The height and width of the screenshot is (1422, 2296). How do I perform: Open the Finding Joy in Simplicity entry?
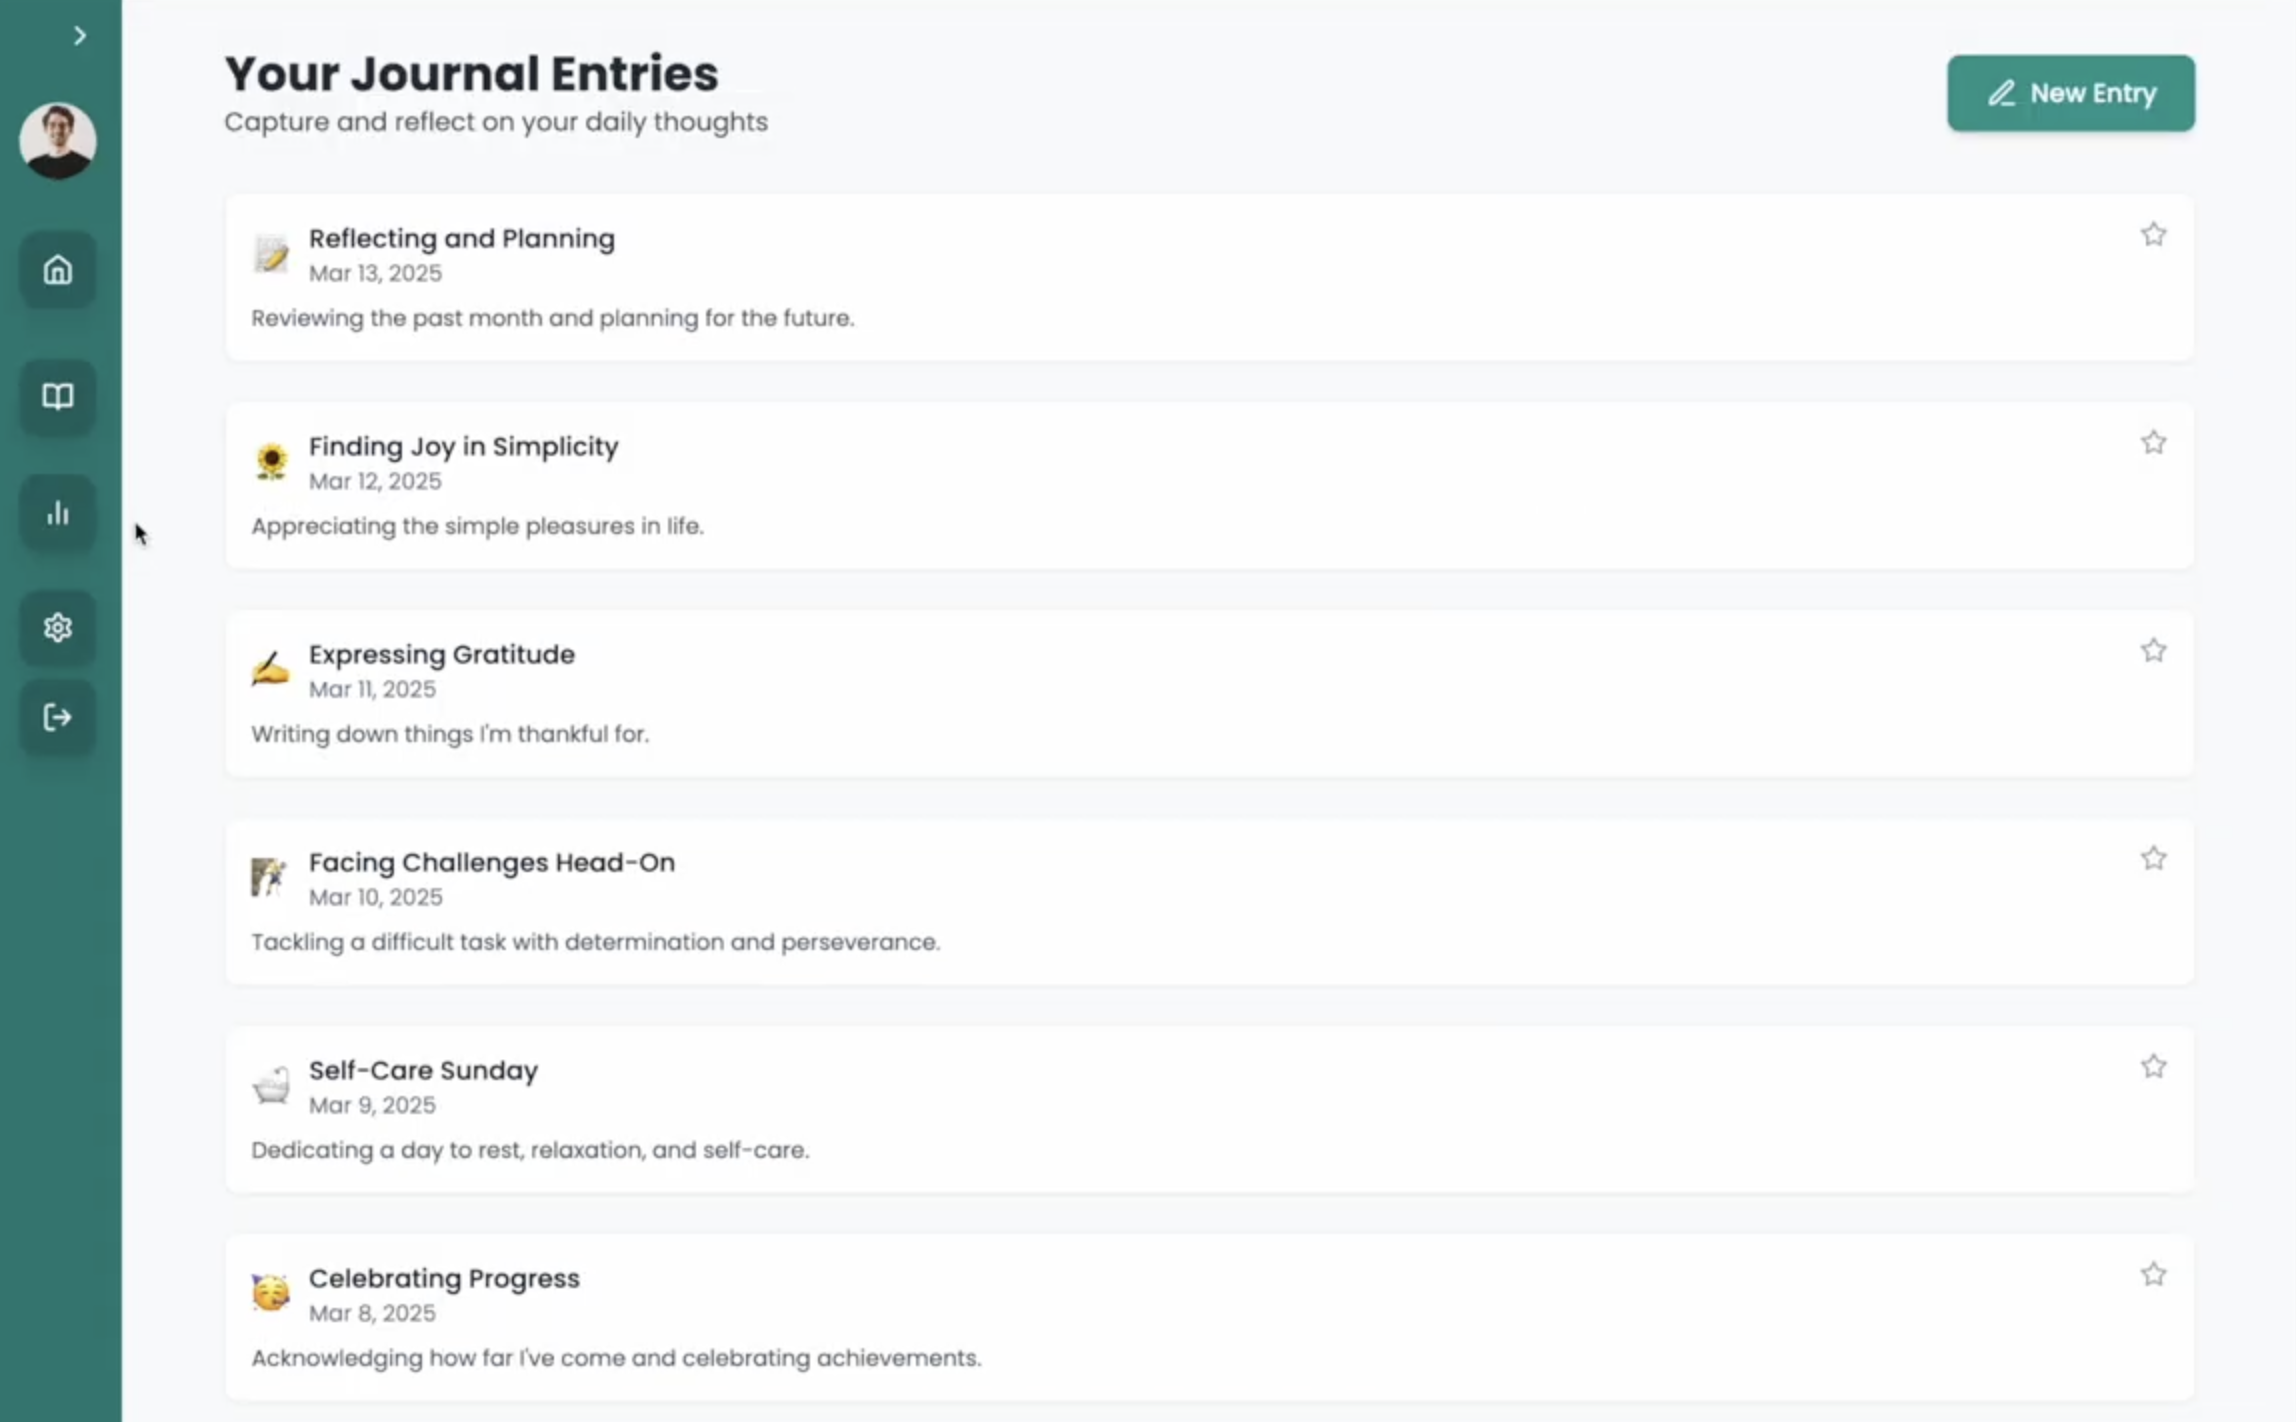[463, 447]
